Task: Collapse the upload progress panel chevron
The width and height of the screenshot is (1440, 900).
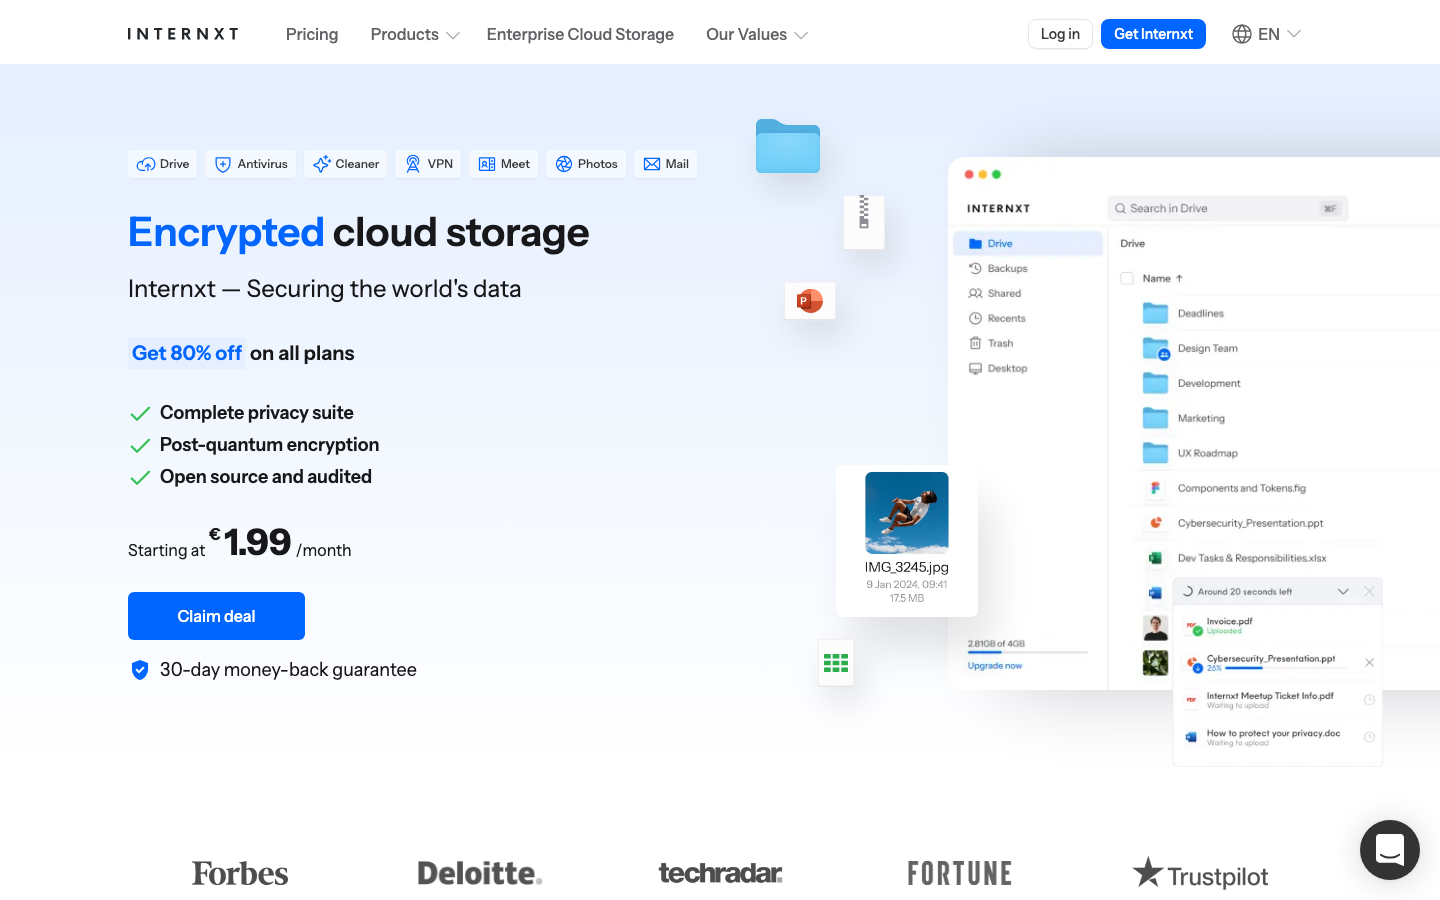Action: point(1343,592)
